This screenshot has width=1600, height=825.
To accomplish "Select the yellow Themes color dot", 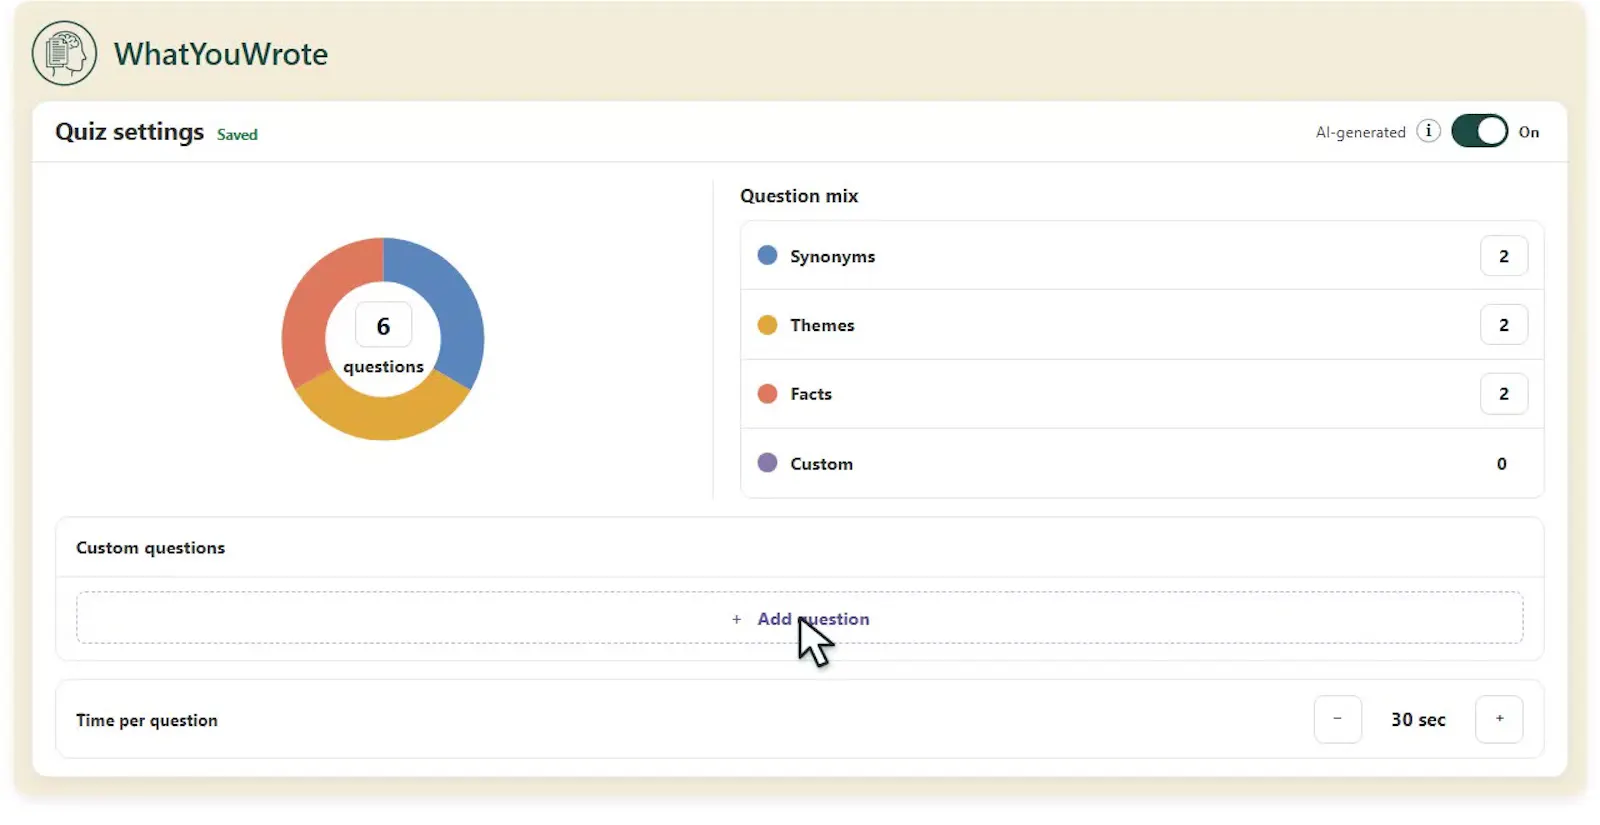I will click(x=767, y=325).
